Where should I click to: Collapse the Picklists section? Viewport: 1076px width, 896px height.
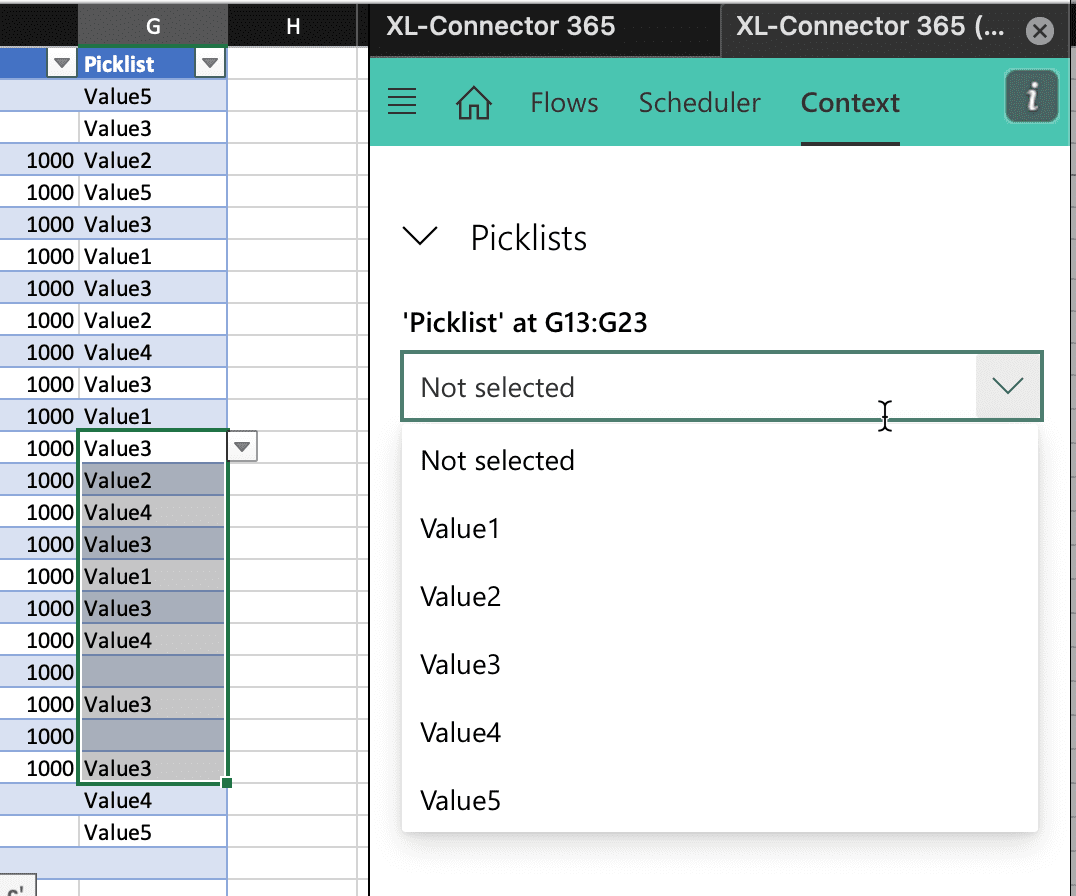[421, 237]
